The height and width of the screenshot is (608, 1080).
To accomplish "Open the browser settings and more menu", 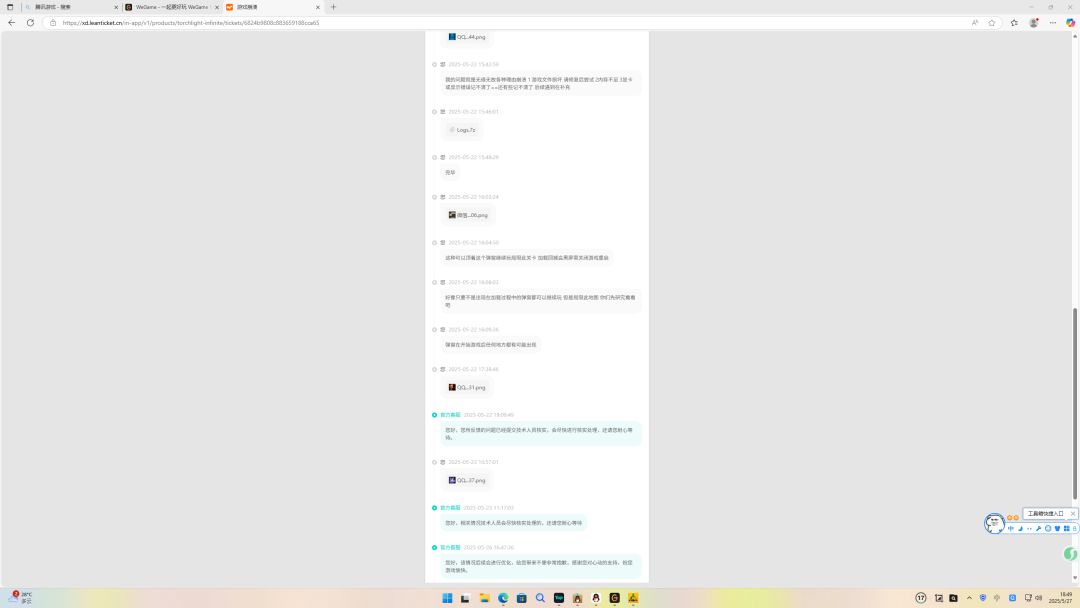I will click(1052, 23).
